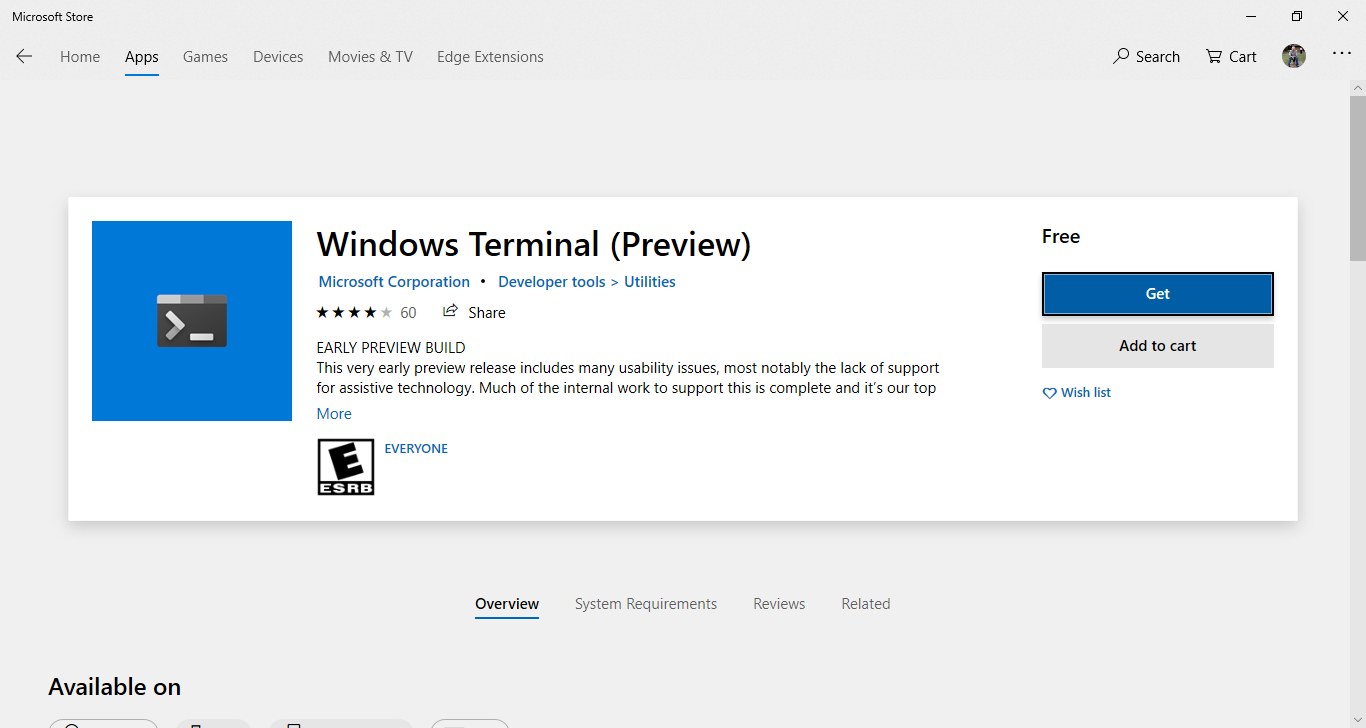The width and height of the screenshot is (1366, 728).
Task: Add the app to Wish list
Action: click(1076, 393)
